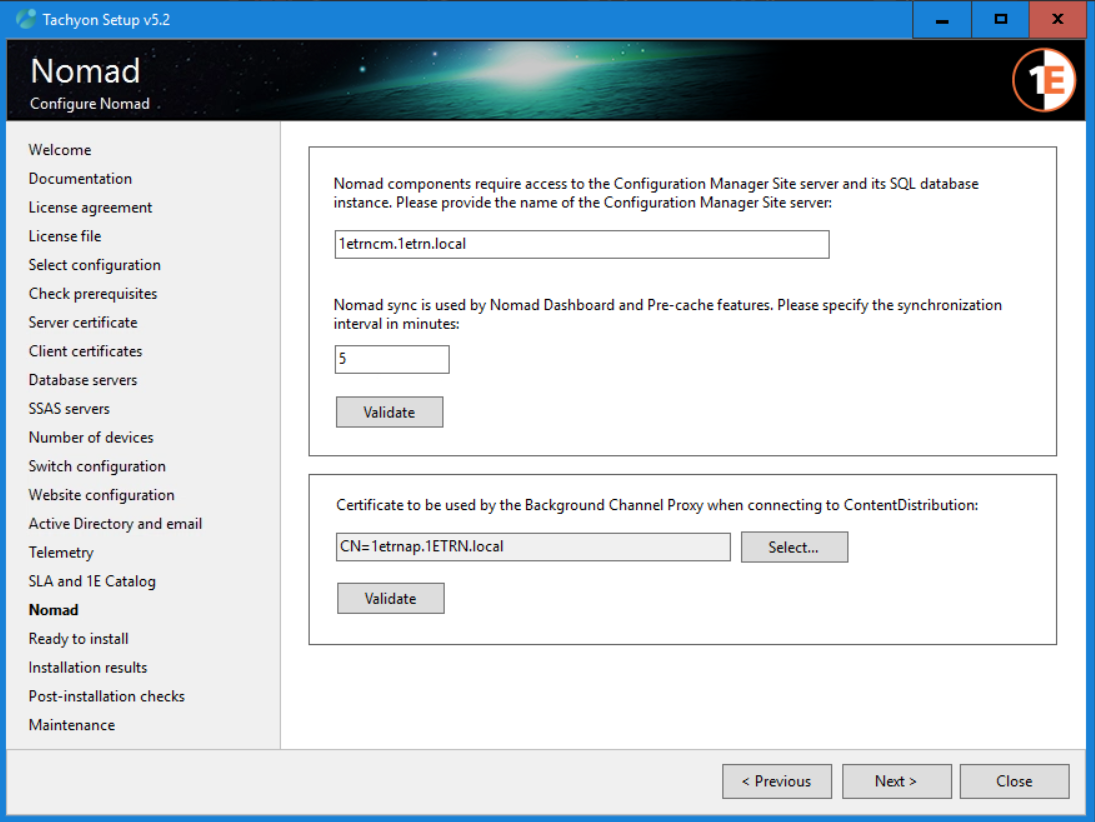This screenshot has height=822, width=1095.
Task: Select the License agreement step
Action: click(90, 207)
